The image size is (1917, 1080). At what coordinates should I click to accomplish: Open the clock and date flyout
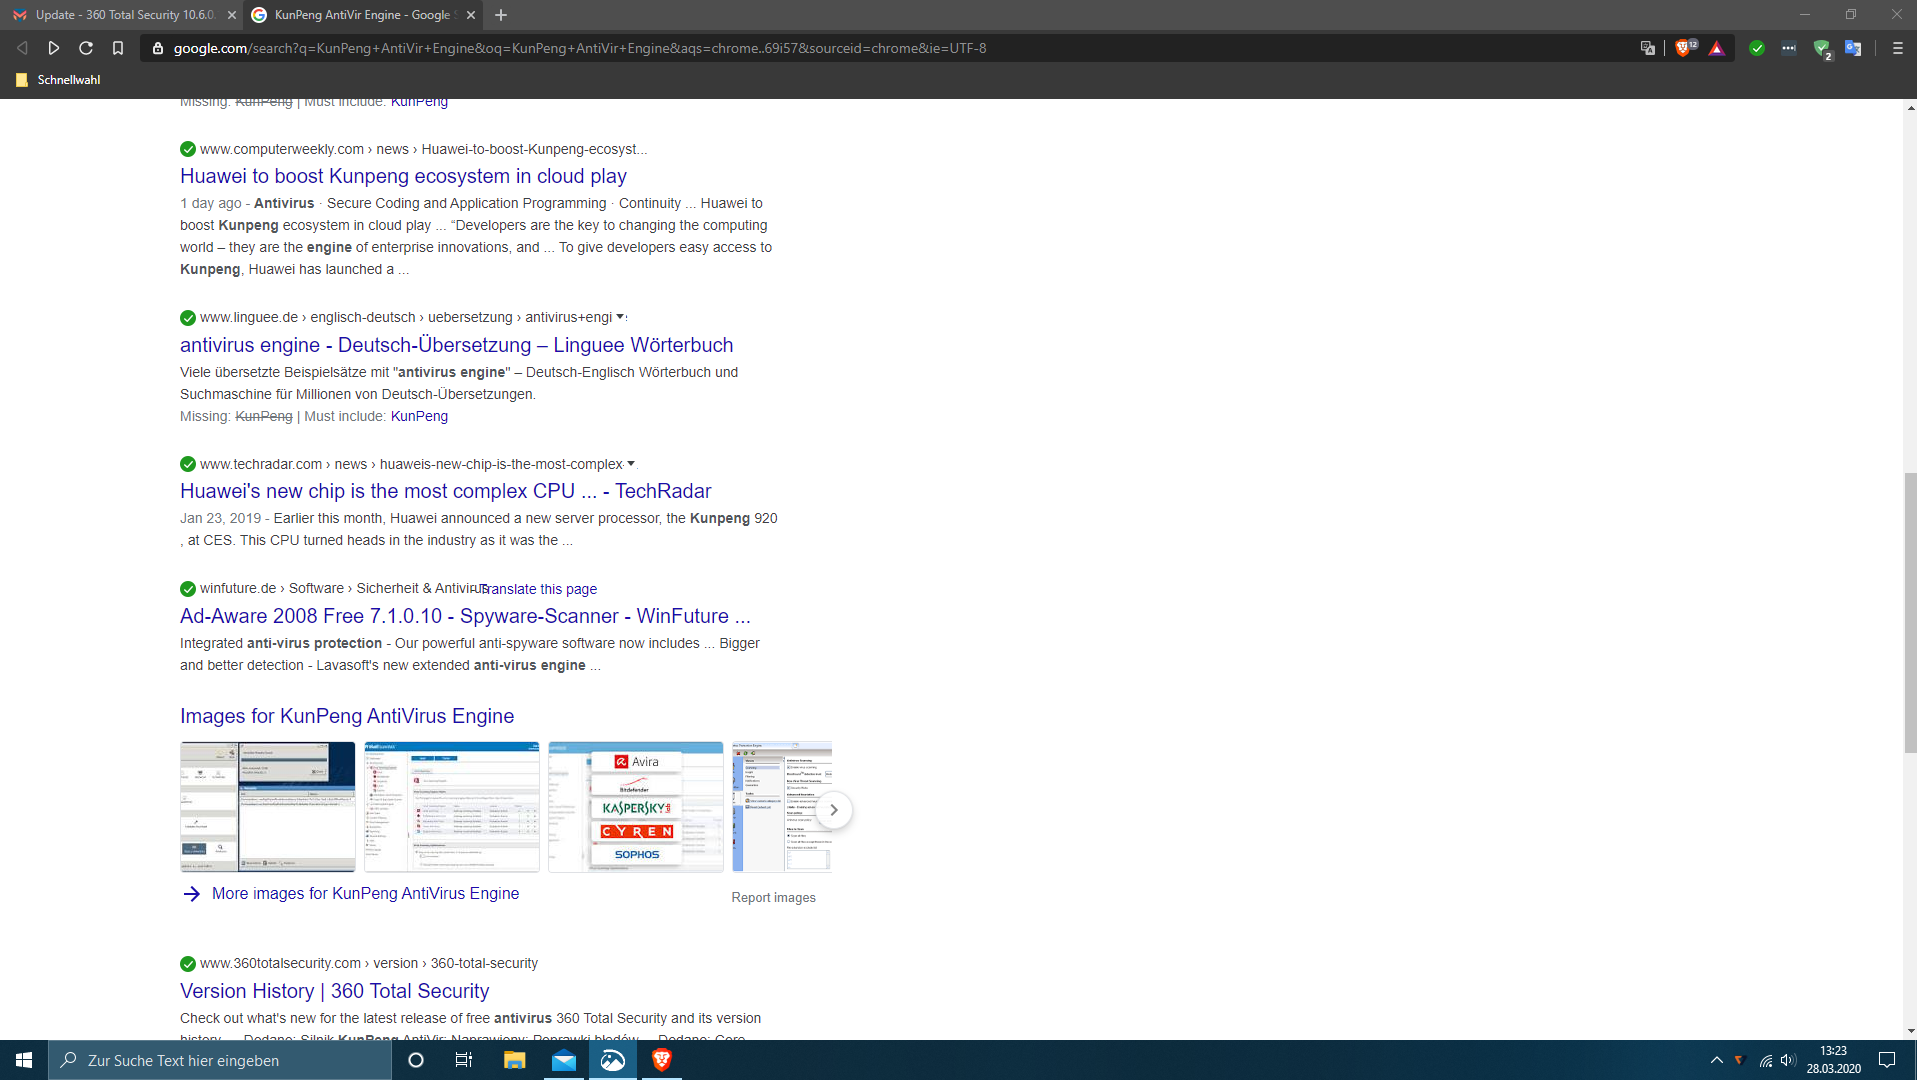pos(1833,1060)
